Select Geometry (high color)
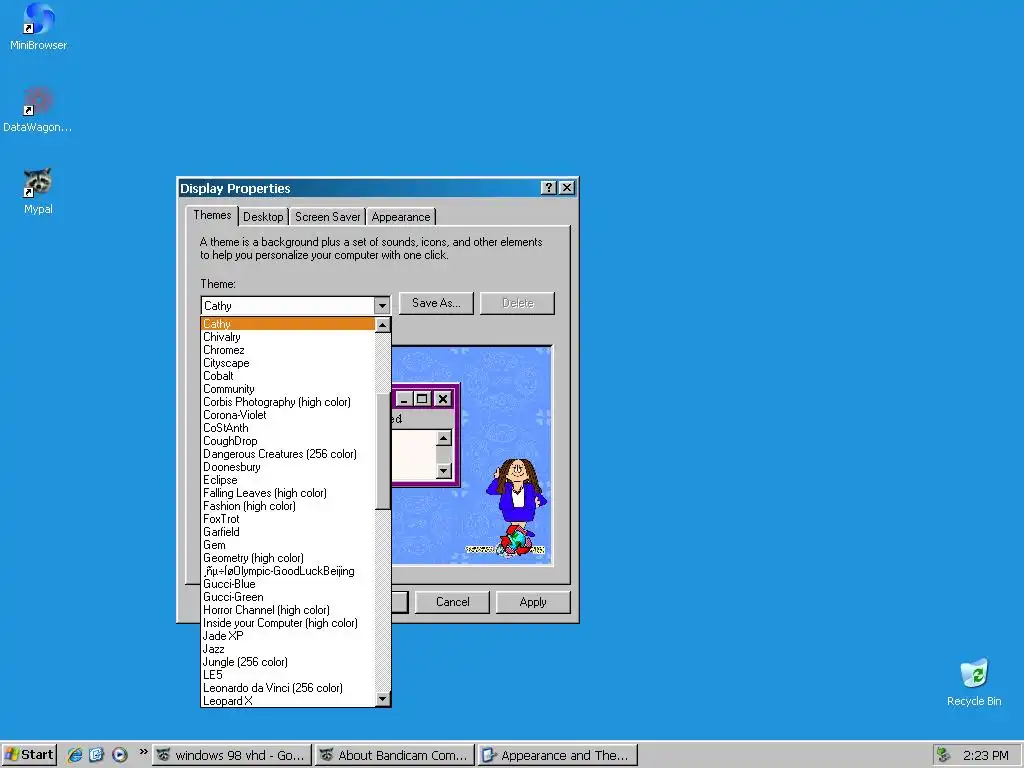Screen dimensions: 1024x768 (288, 558)
